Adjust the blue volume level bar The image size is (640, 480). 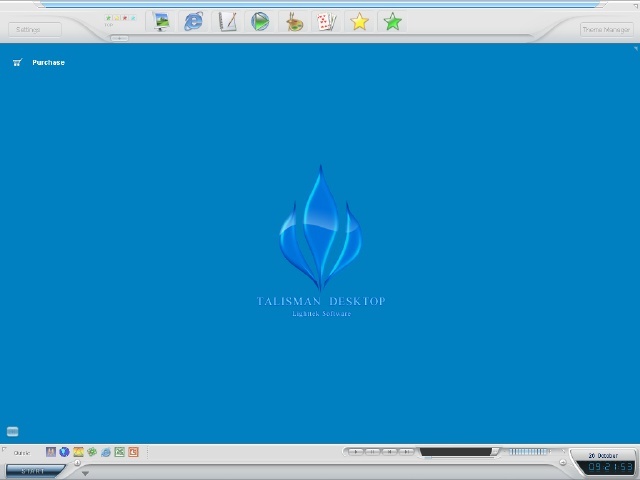click(528, 452)
